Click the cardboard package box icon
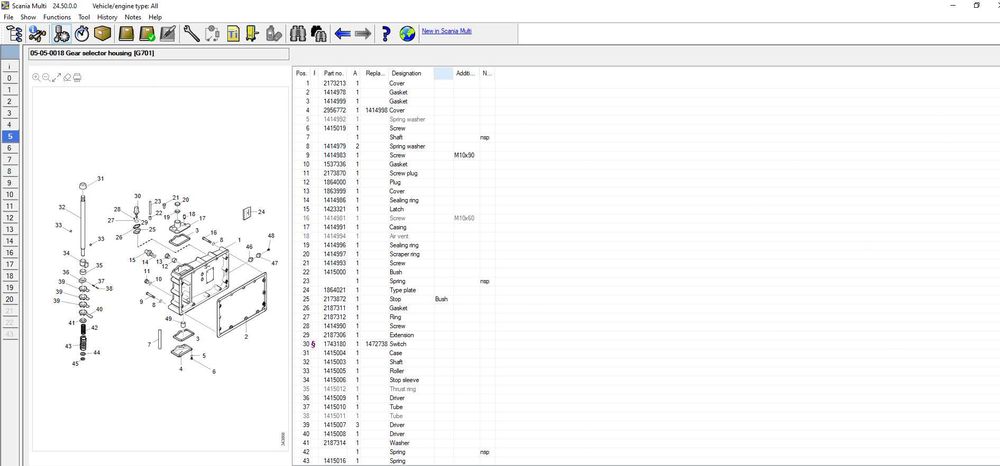Image resolution: width=1000 pixels, height=466 pixels. pyautogui.click(x=102, y=33)
